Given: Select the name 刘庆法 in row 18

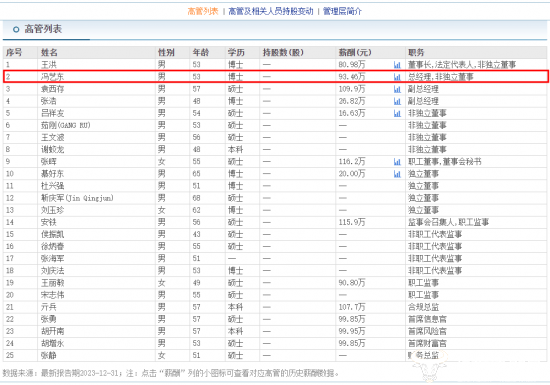Looking at the screenshot, I should [x=53, y=271].
